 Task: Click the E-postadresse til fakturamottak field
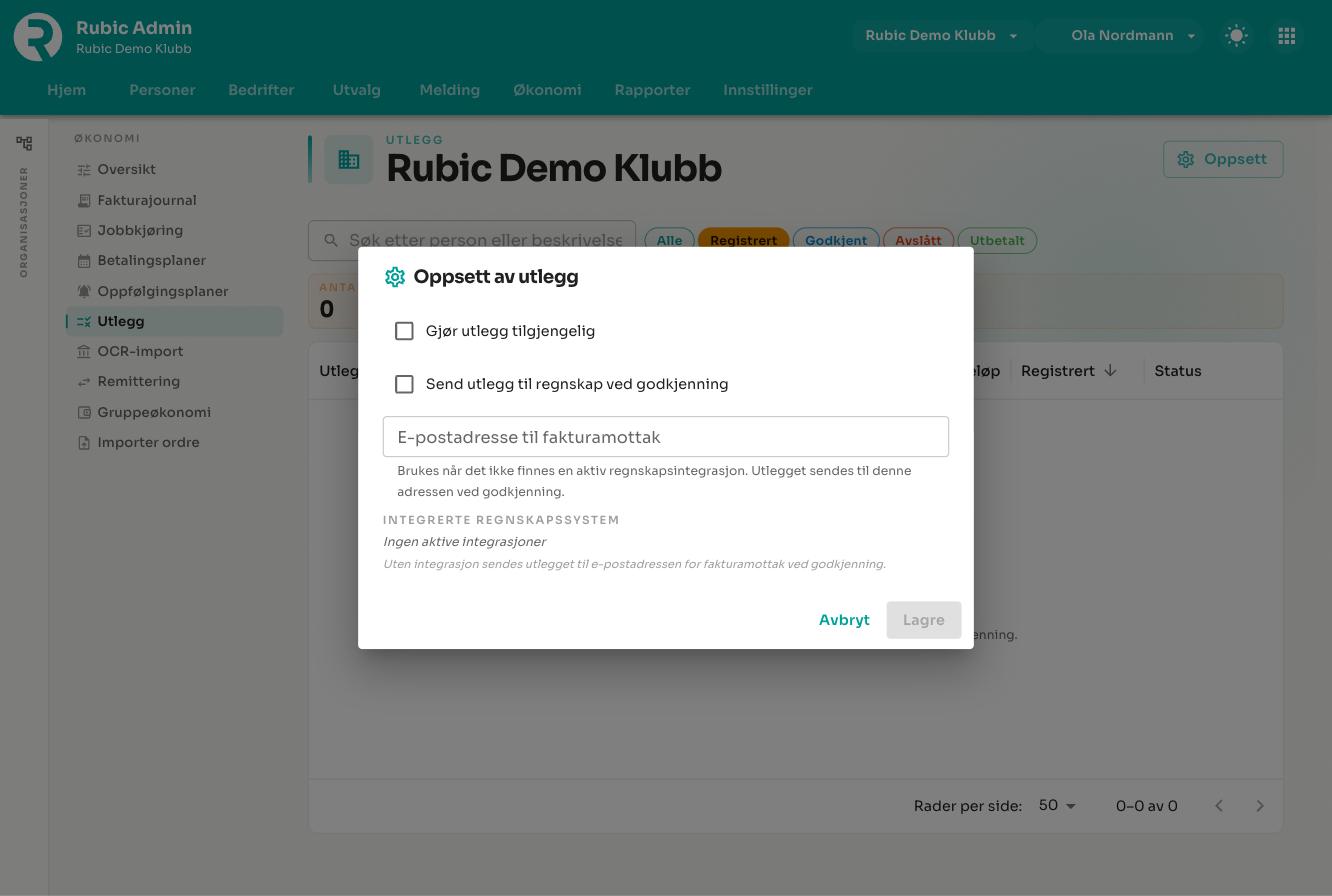666,437
